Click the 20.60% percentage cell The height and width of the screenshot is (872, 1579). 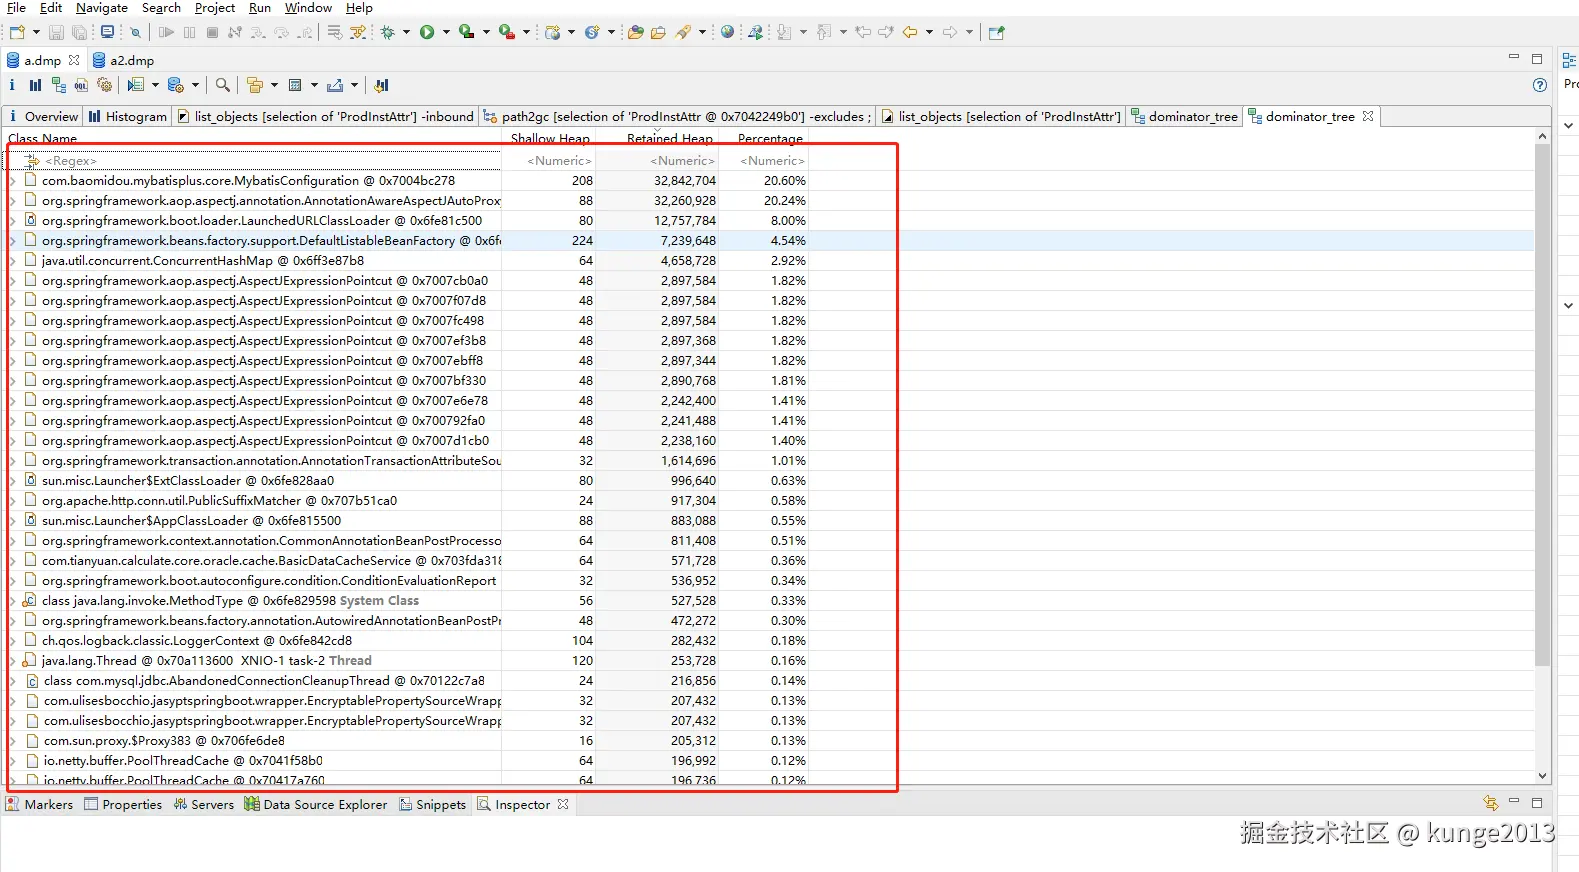pos(785,181)
